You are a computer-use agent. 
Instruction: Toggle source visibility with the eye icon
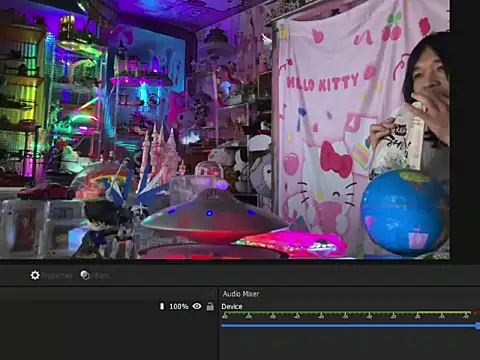coord(197,306)
